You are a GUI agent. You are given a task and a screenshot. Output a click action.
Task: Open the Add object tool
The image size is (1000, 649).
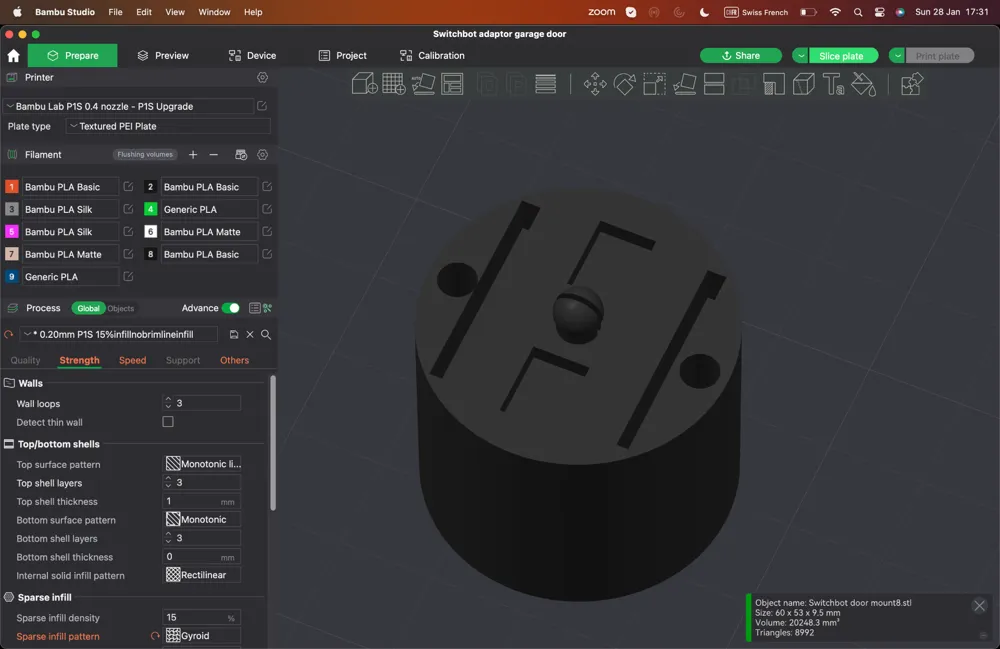point(363,84)
